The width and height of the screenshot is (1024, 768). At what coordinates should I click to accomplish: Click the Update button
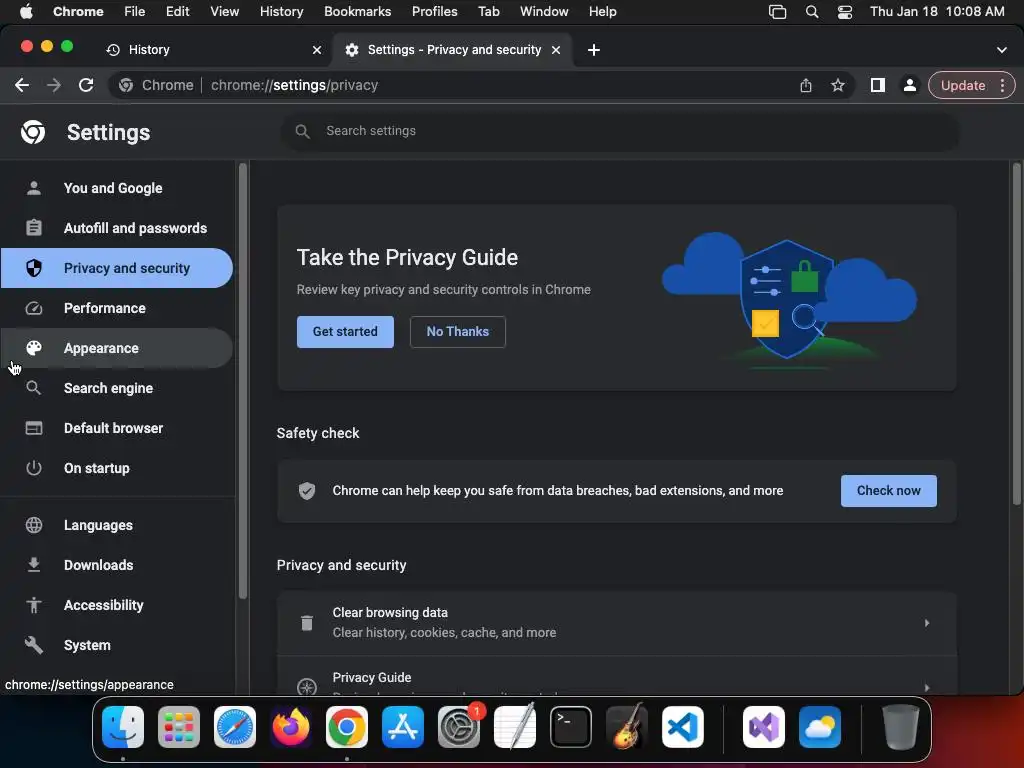[x=963, y=85]
